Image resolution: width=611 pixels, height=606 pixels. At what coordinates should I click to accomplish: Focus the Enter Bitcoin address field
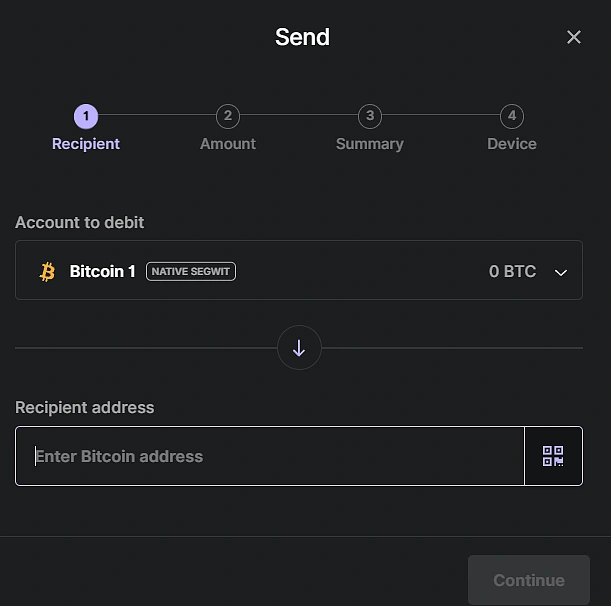(x=270, y=456)
